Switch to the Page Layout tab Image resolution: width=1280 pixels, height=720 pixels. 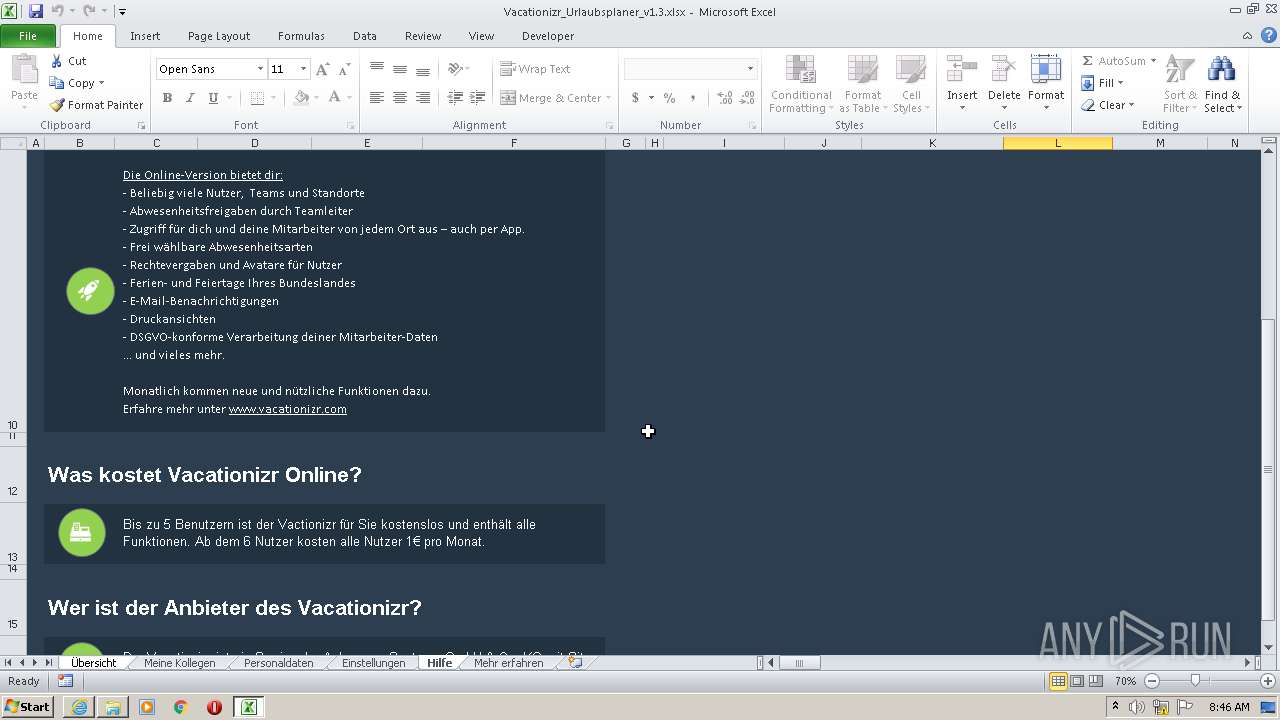(219, 36)
